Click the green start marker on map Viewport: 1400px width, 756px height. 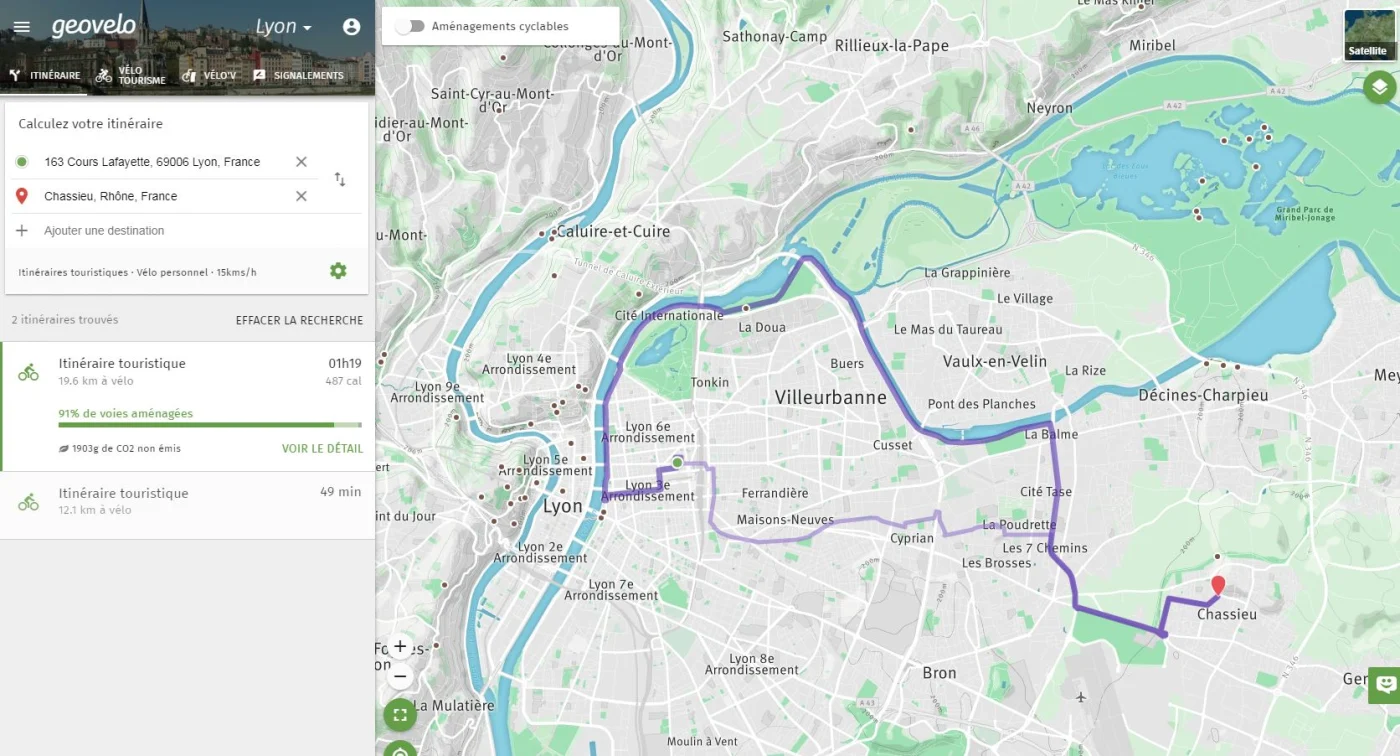pyautogui.click(x=677, y=462)
